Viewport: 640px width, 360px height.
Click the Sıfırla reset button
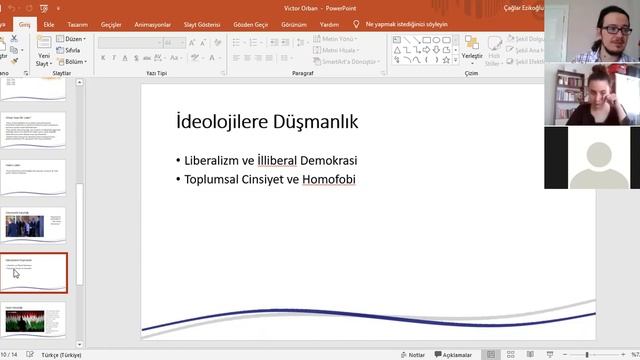pos(69,50)
